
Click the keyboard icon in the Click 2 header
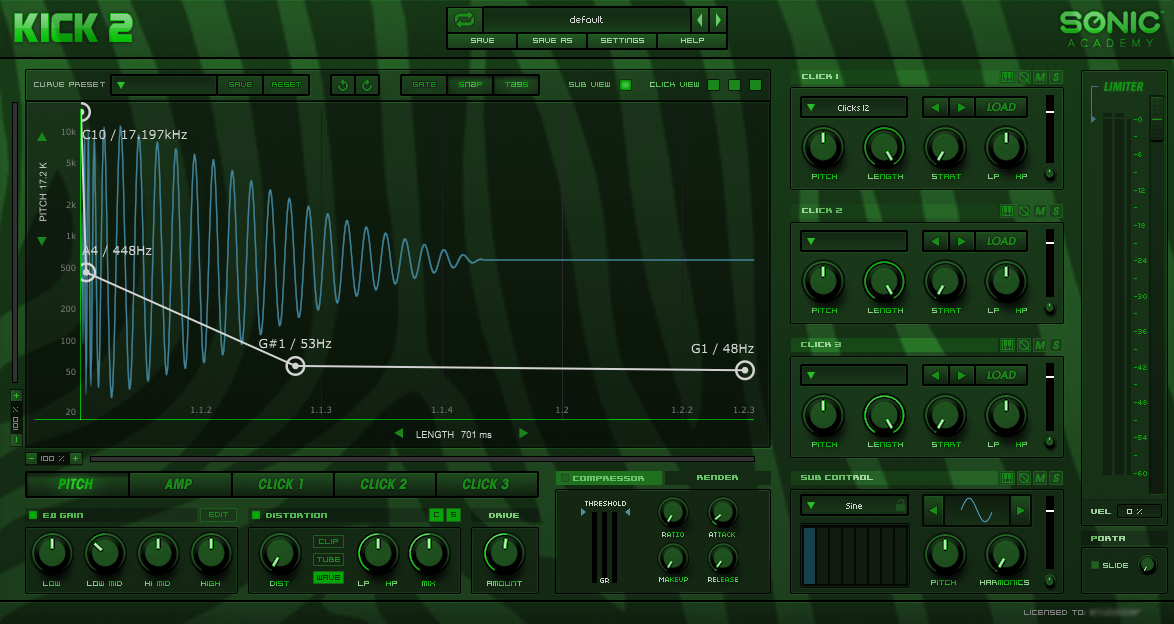[x=1008, y=211]
